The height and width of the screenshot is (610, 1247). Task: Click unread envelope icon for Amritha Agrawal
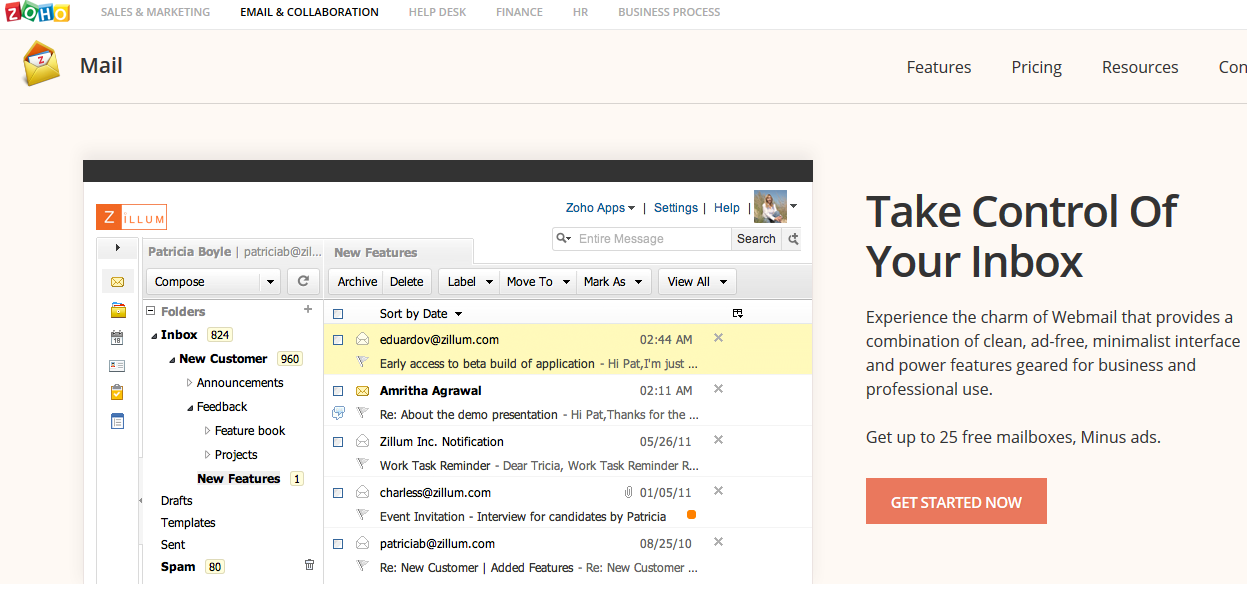(362, 391)
